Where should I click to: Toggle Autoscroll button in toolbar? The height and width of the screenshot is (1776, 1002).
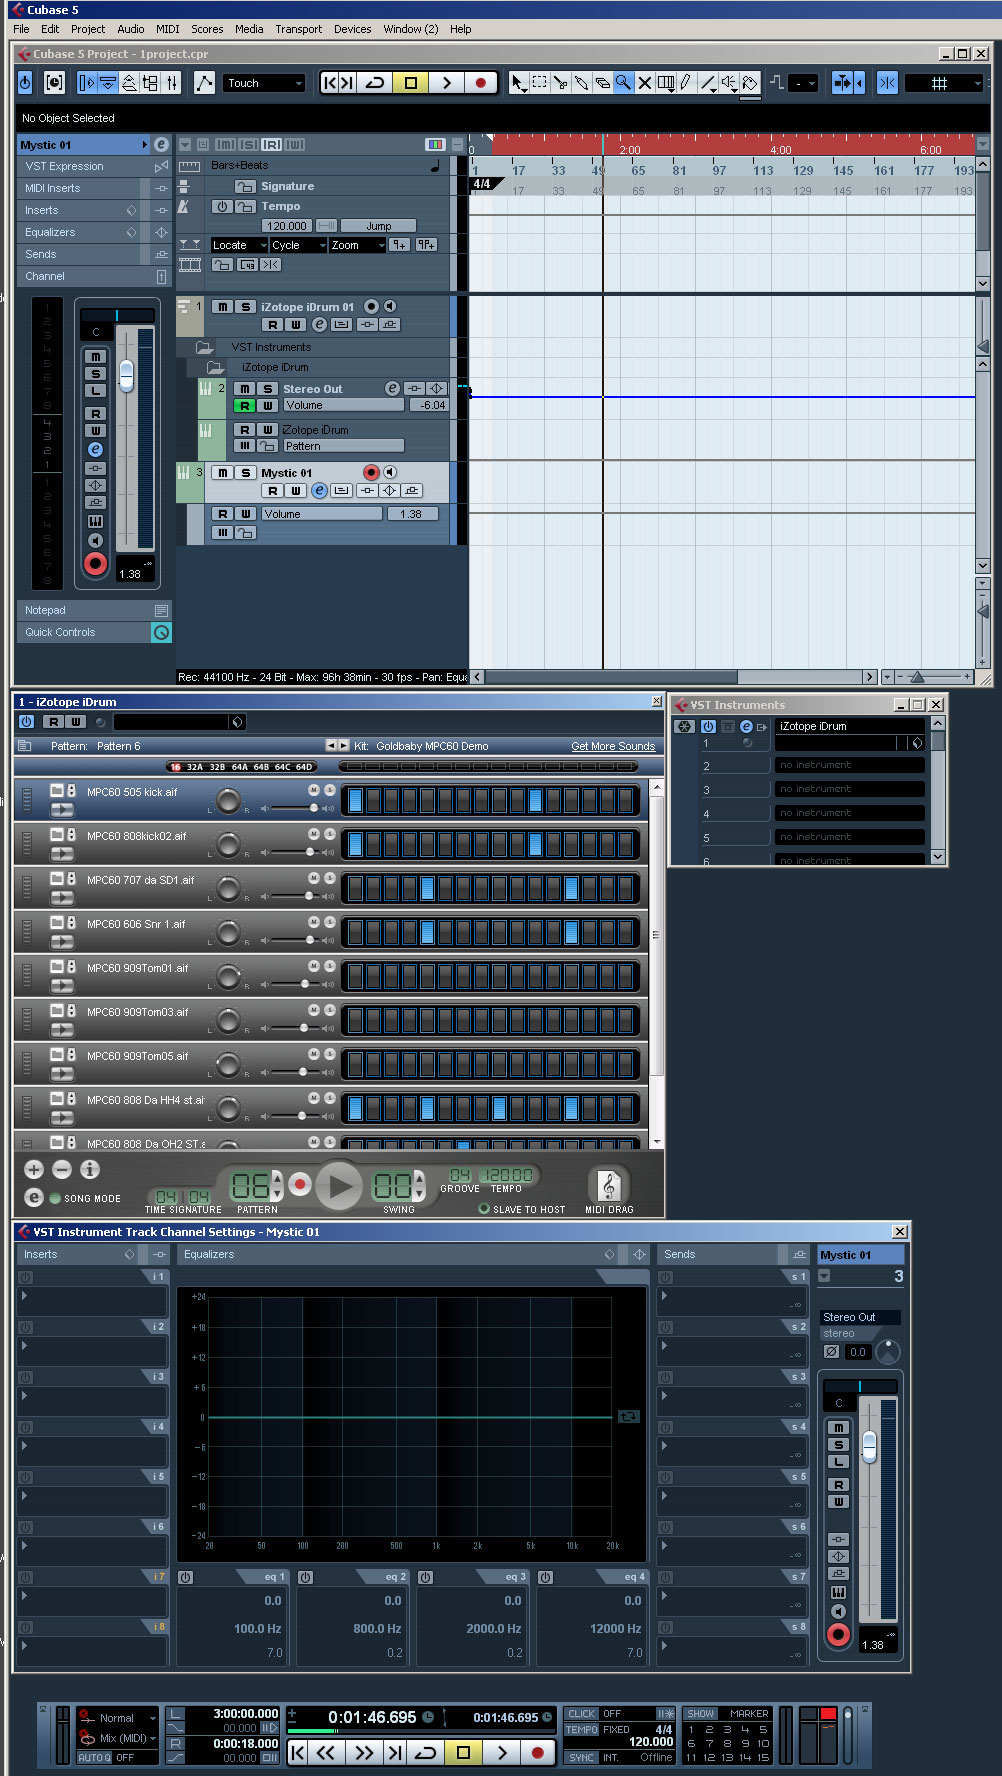tap(842, 83)
